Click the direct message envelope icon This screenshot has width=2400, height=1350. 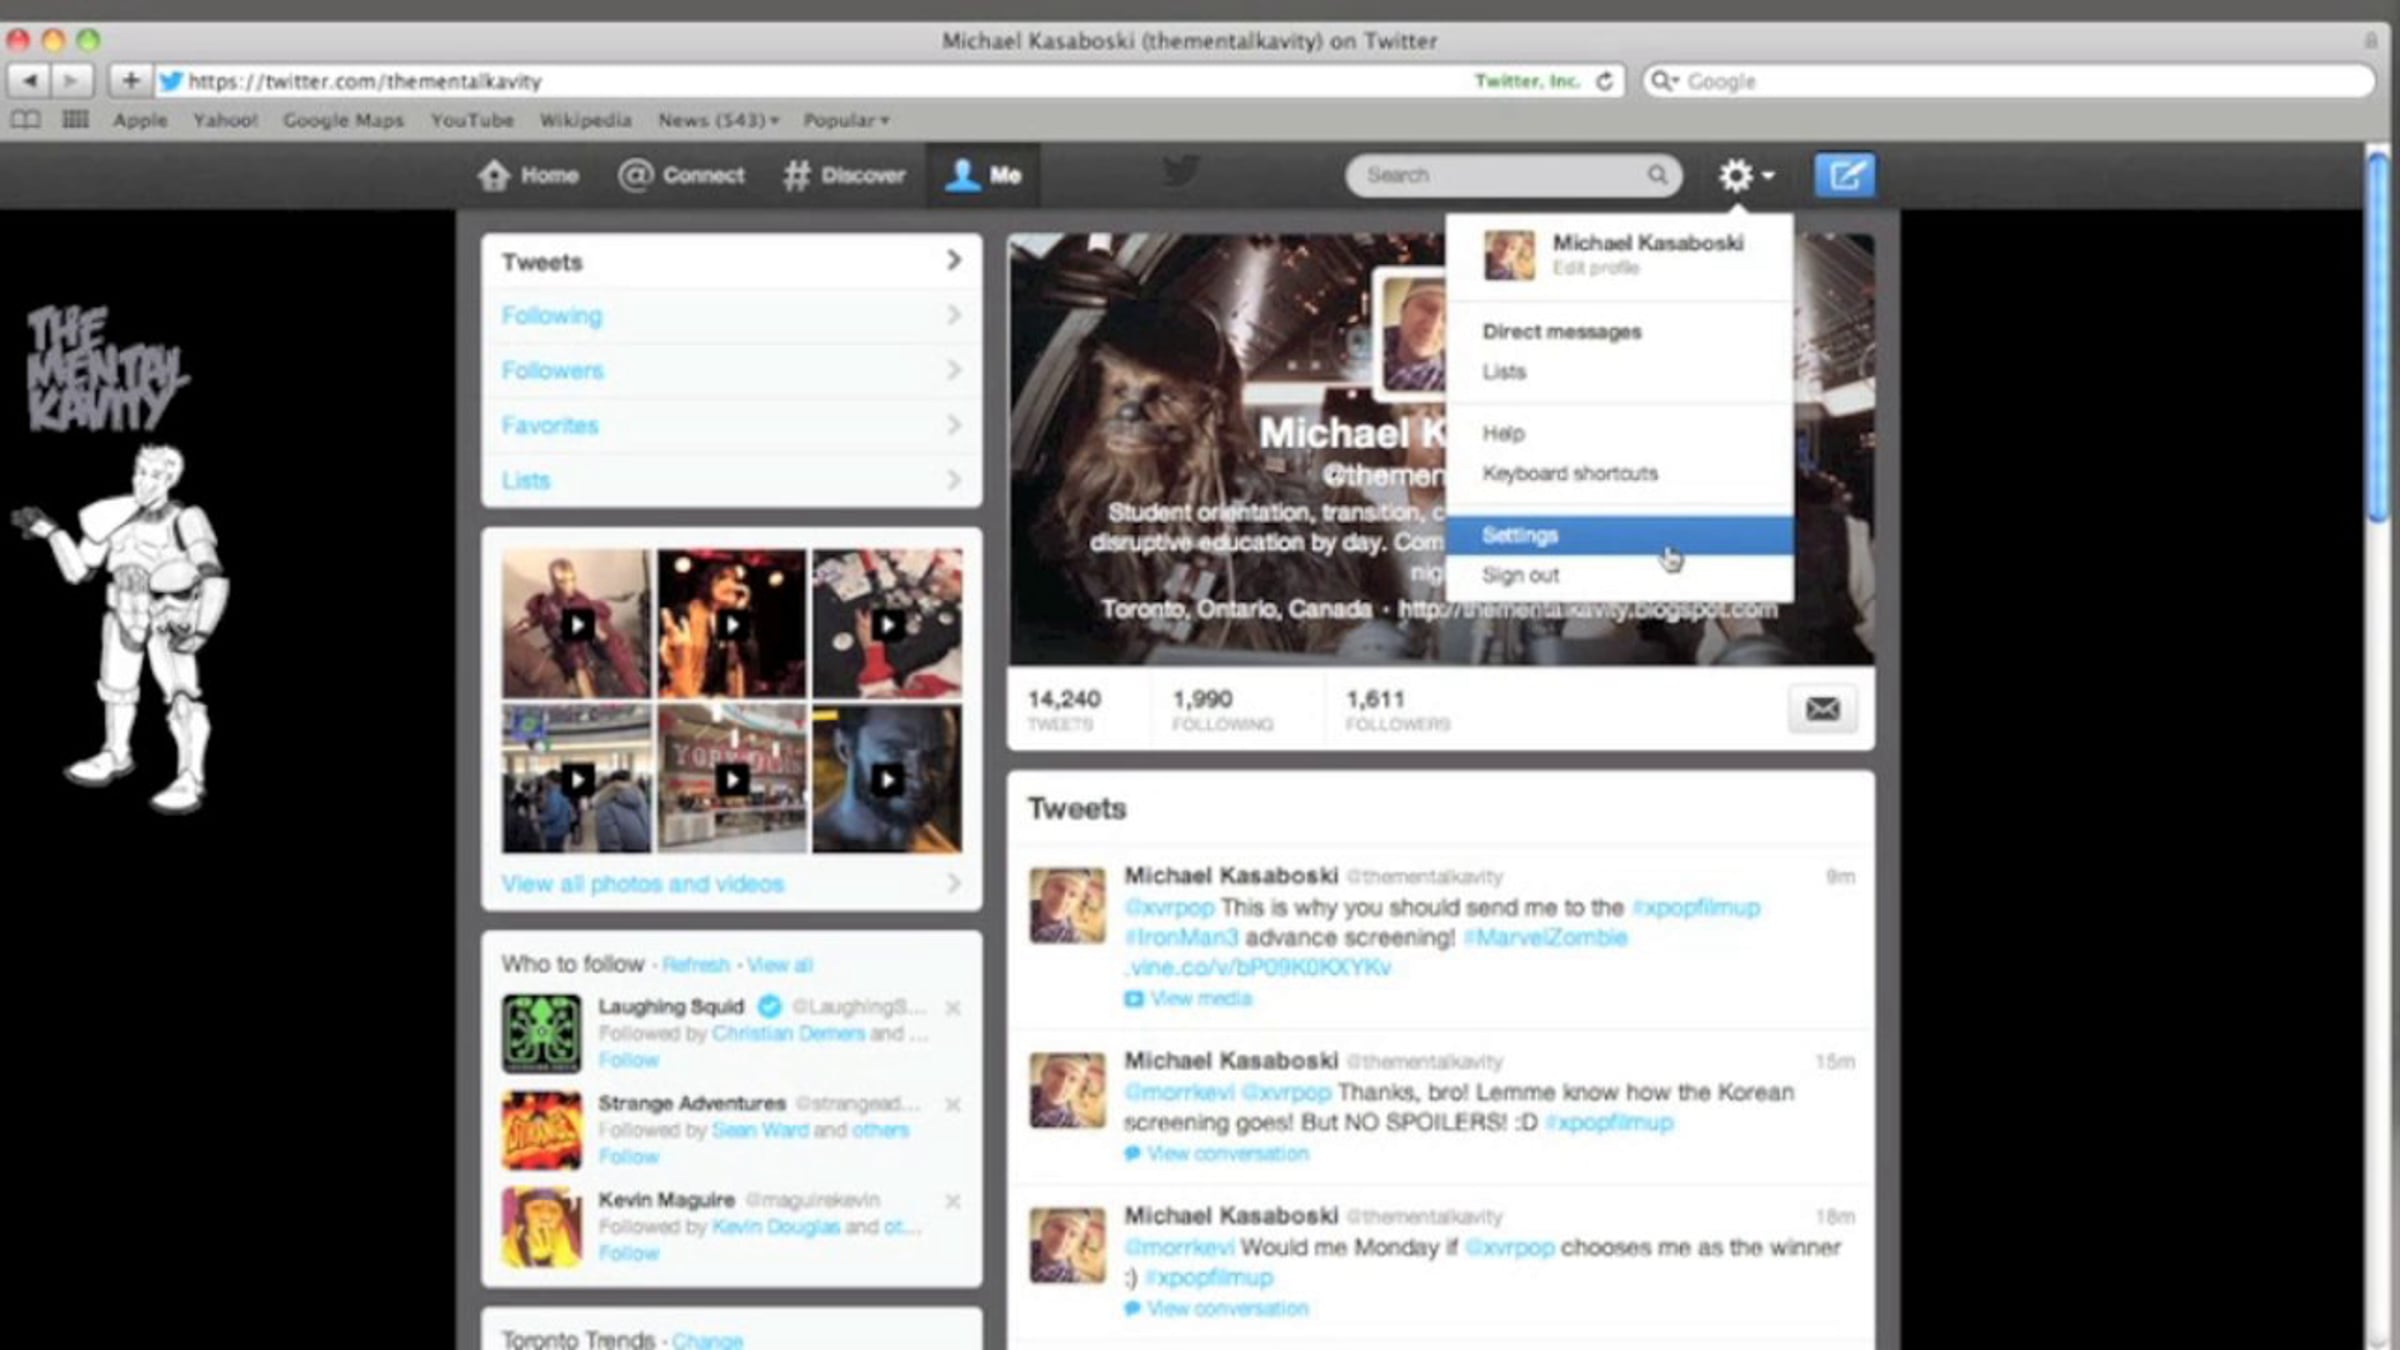coord(1822,709)
